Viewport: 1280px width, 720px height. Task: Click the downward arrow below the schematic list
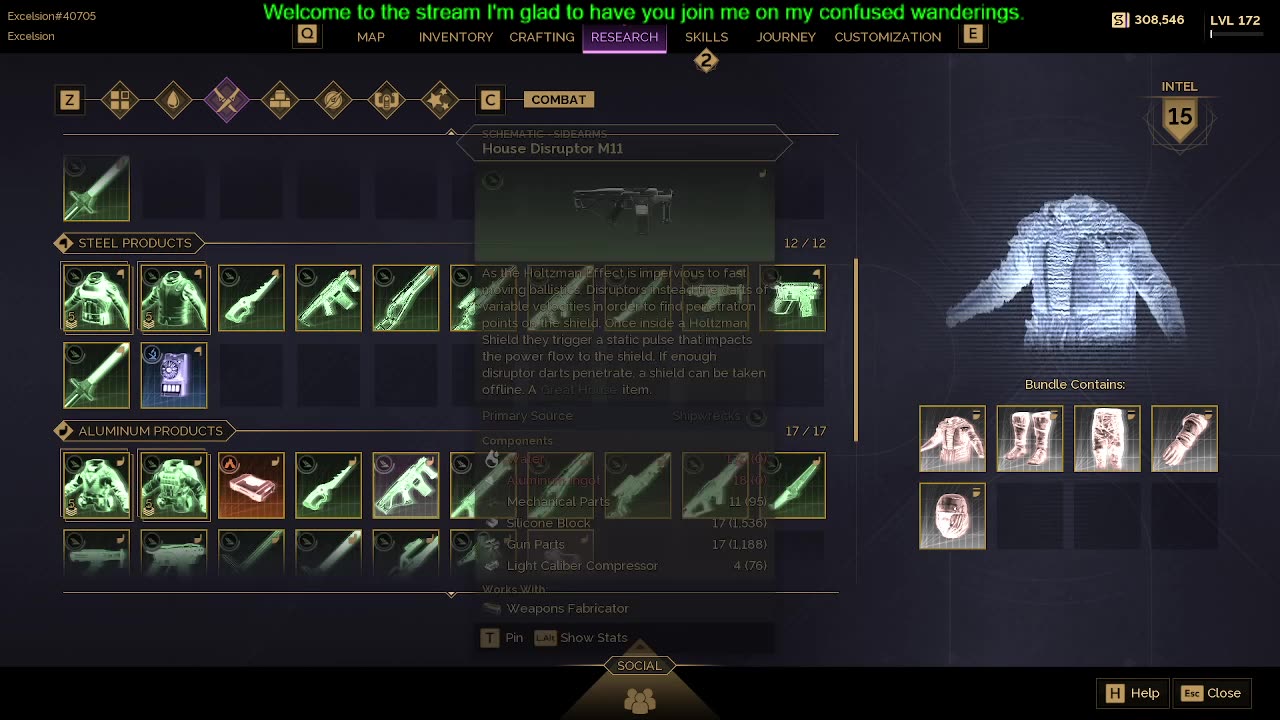pyautogui.click(x=451, y=594)
